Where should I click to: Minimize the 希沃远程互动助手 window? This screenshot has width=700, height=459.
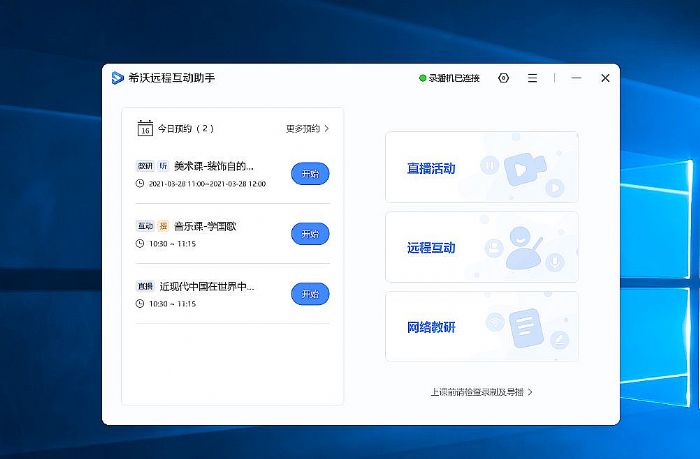click(x=576, y=78)
